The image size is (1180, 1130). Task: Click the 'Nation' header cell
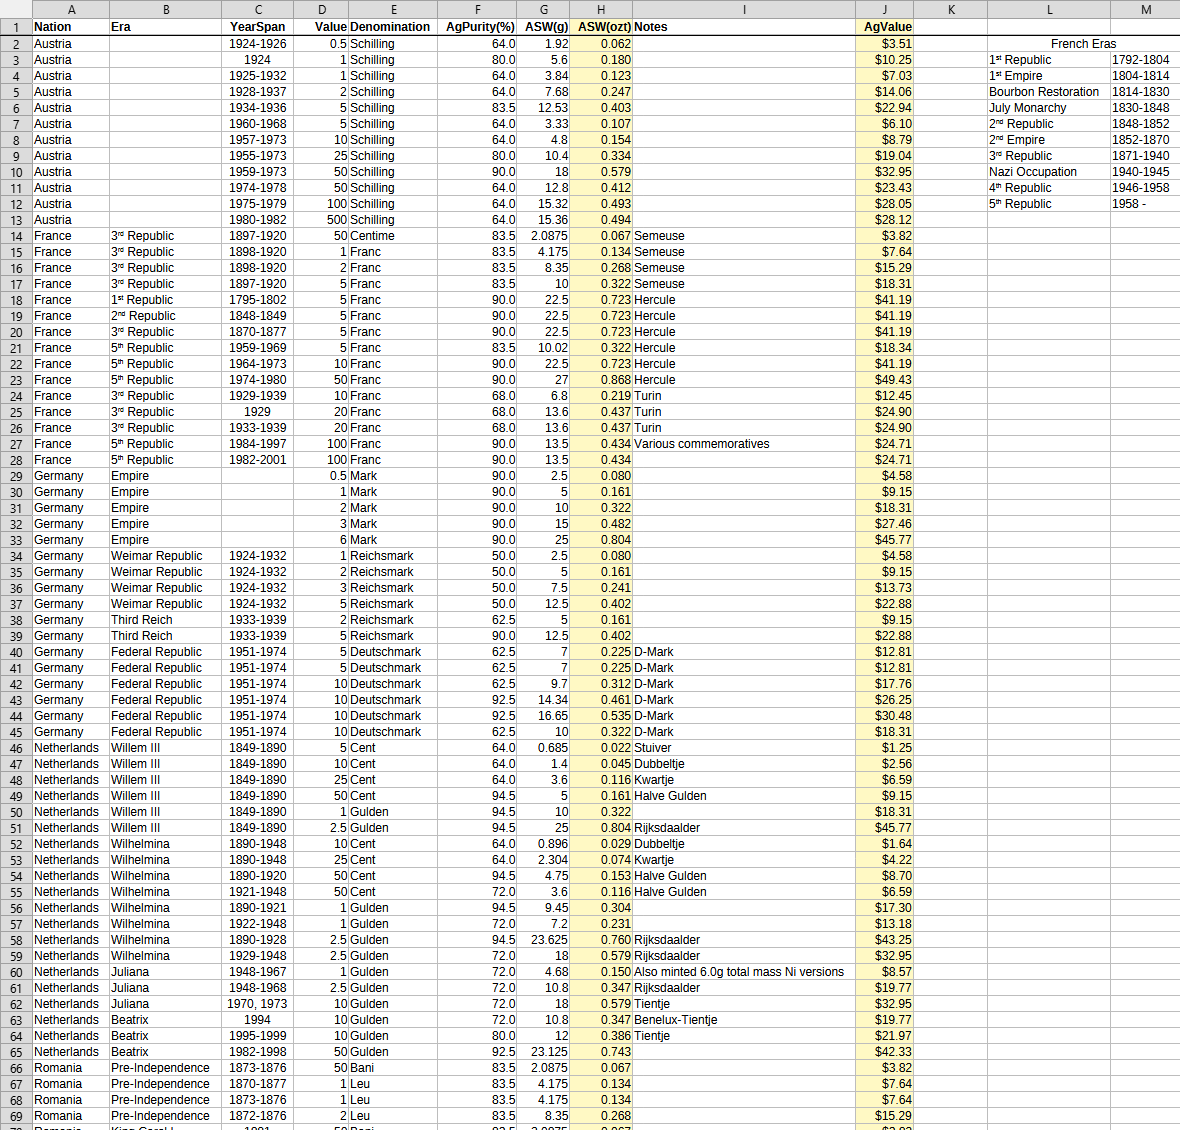click(71, 27)
